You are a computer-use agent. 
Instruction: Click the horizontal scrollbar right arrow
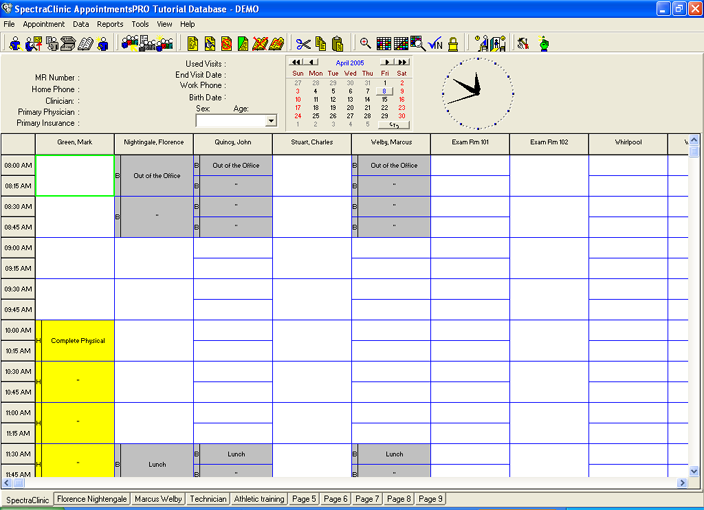pyautogui.click(x=682, y=483)
